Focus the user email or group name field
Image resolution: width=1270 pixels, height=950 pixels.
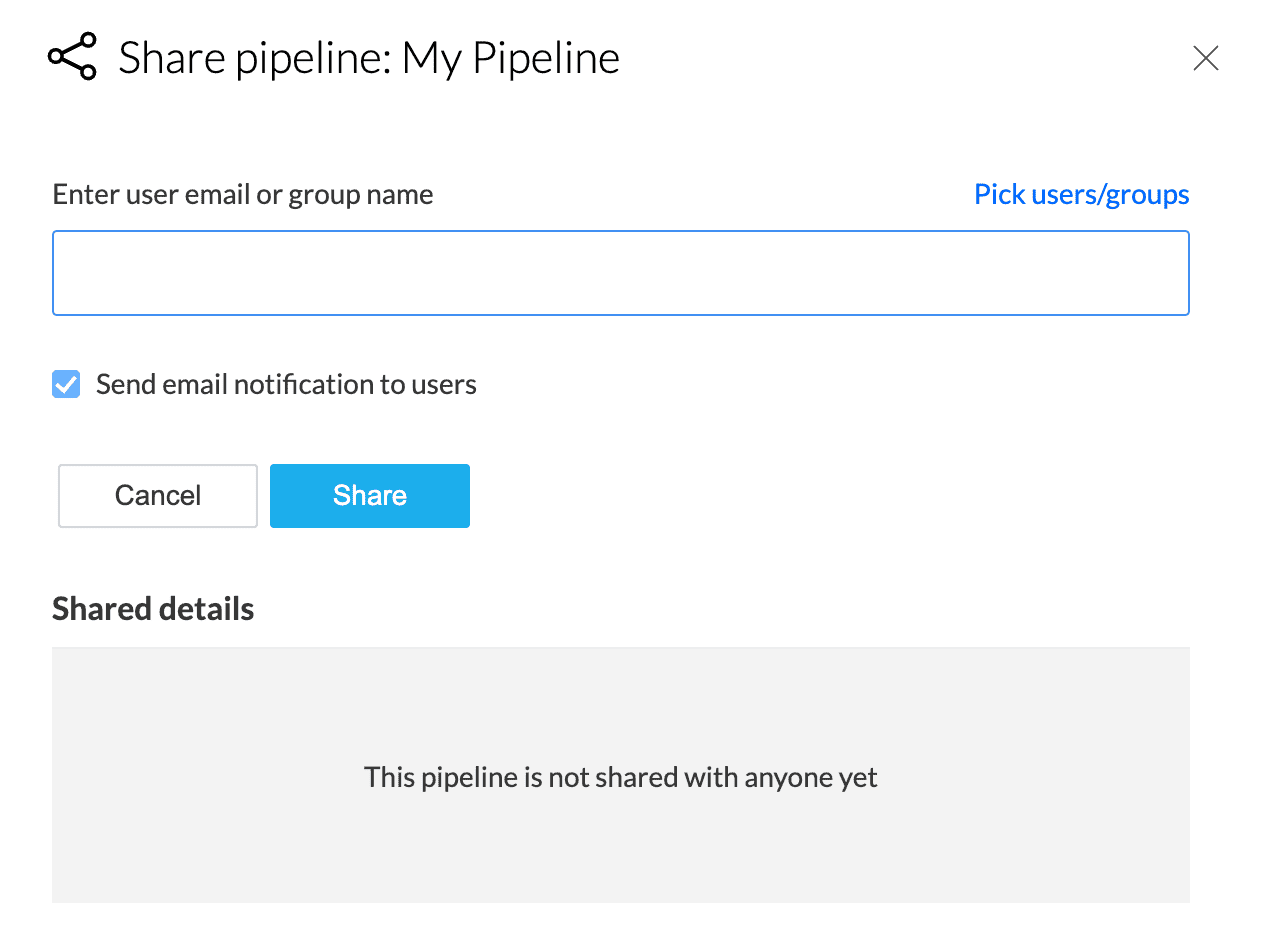[x=620, y=273]
